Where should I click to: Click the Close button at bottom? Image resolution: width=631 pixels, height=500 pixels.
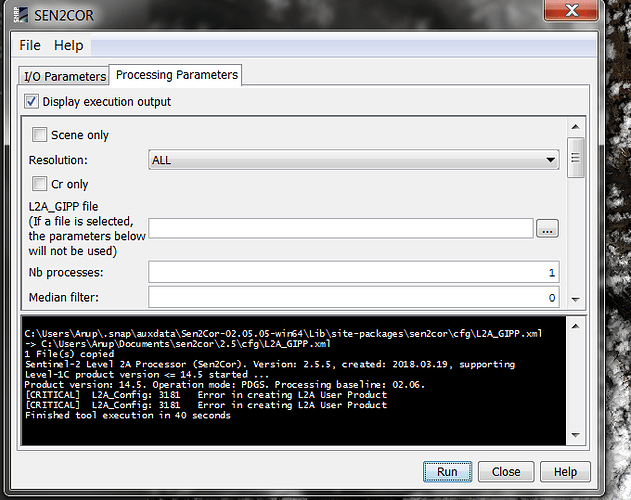(x=506, y=471)
